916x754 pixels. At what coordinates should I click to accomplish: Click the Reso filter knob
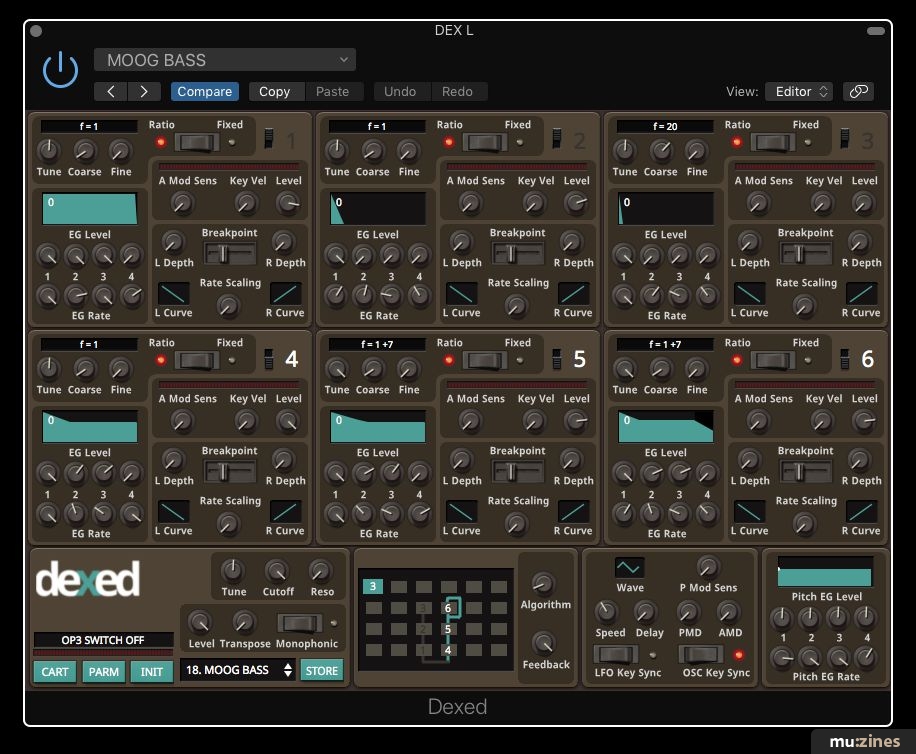320,571
